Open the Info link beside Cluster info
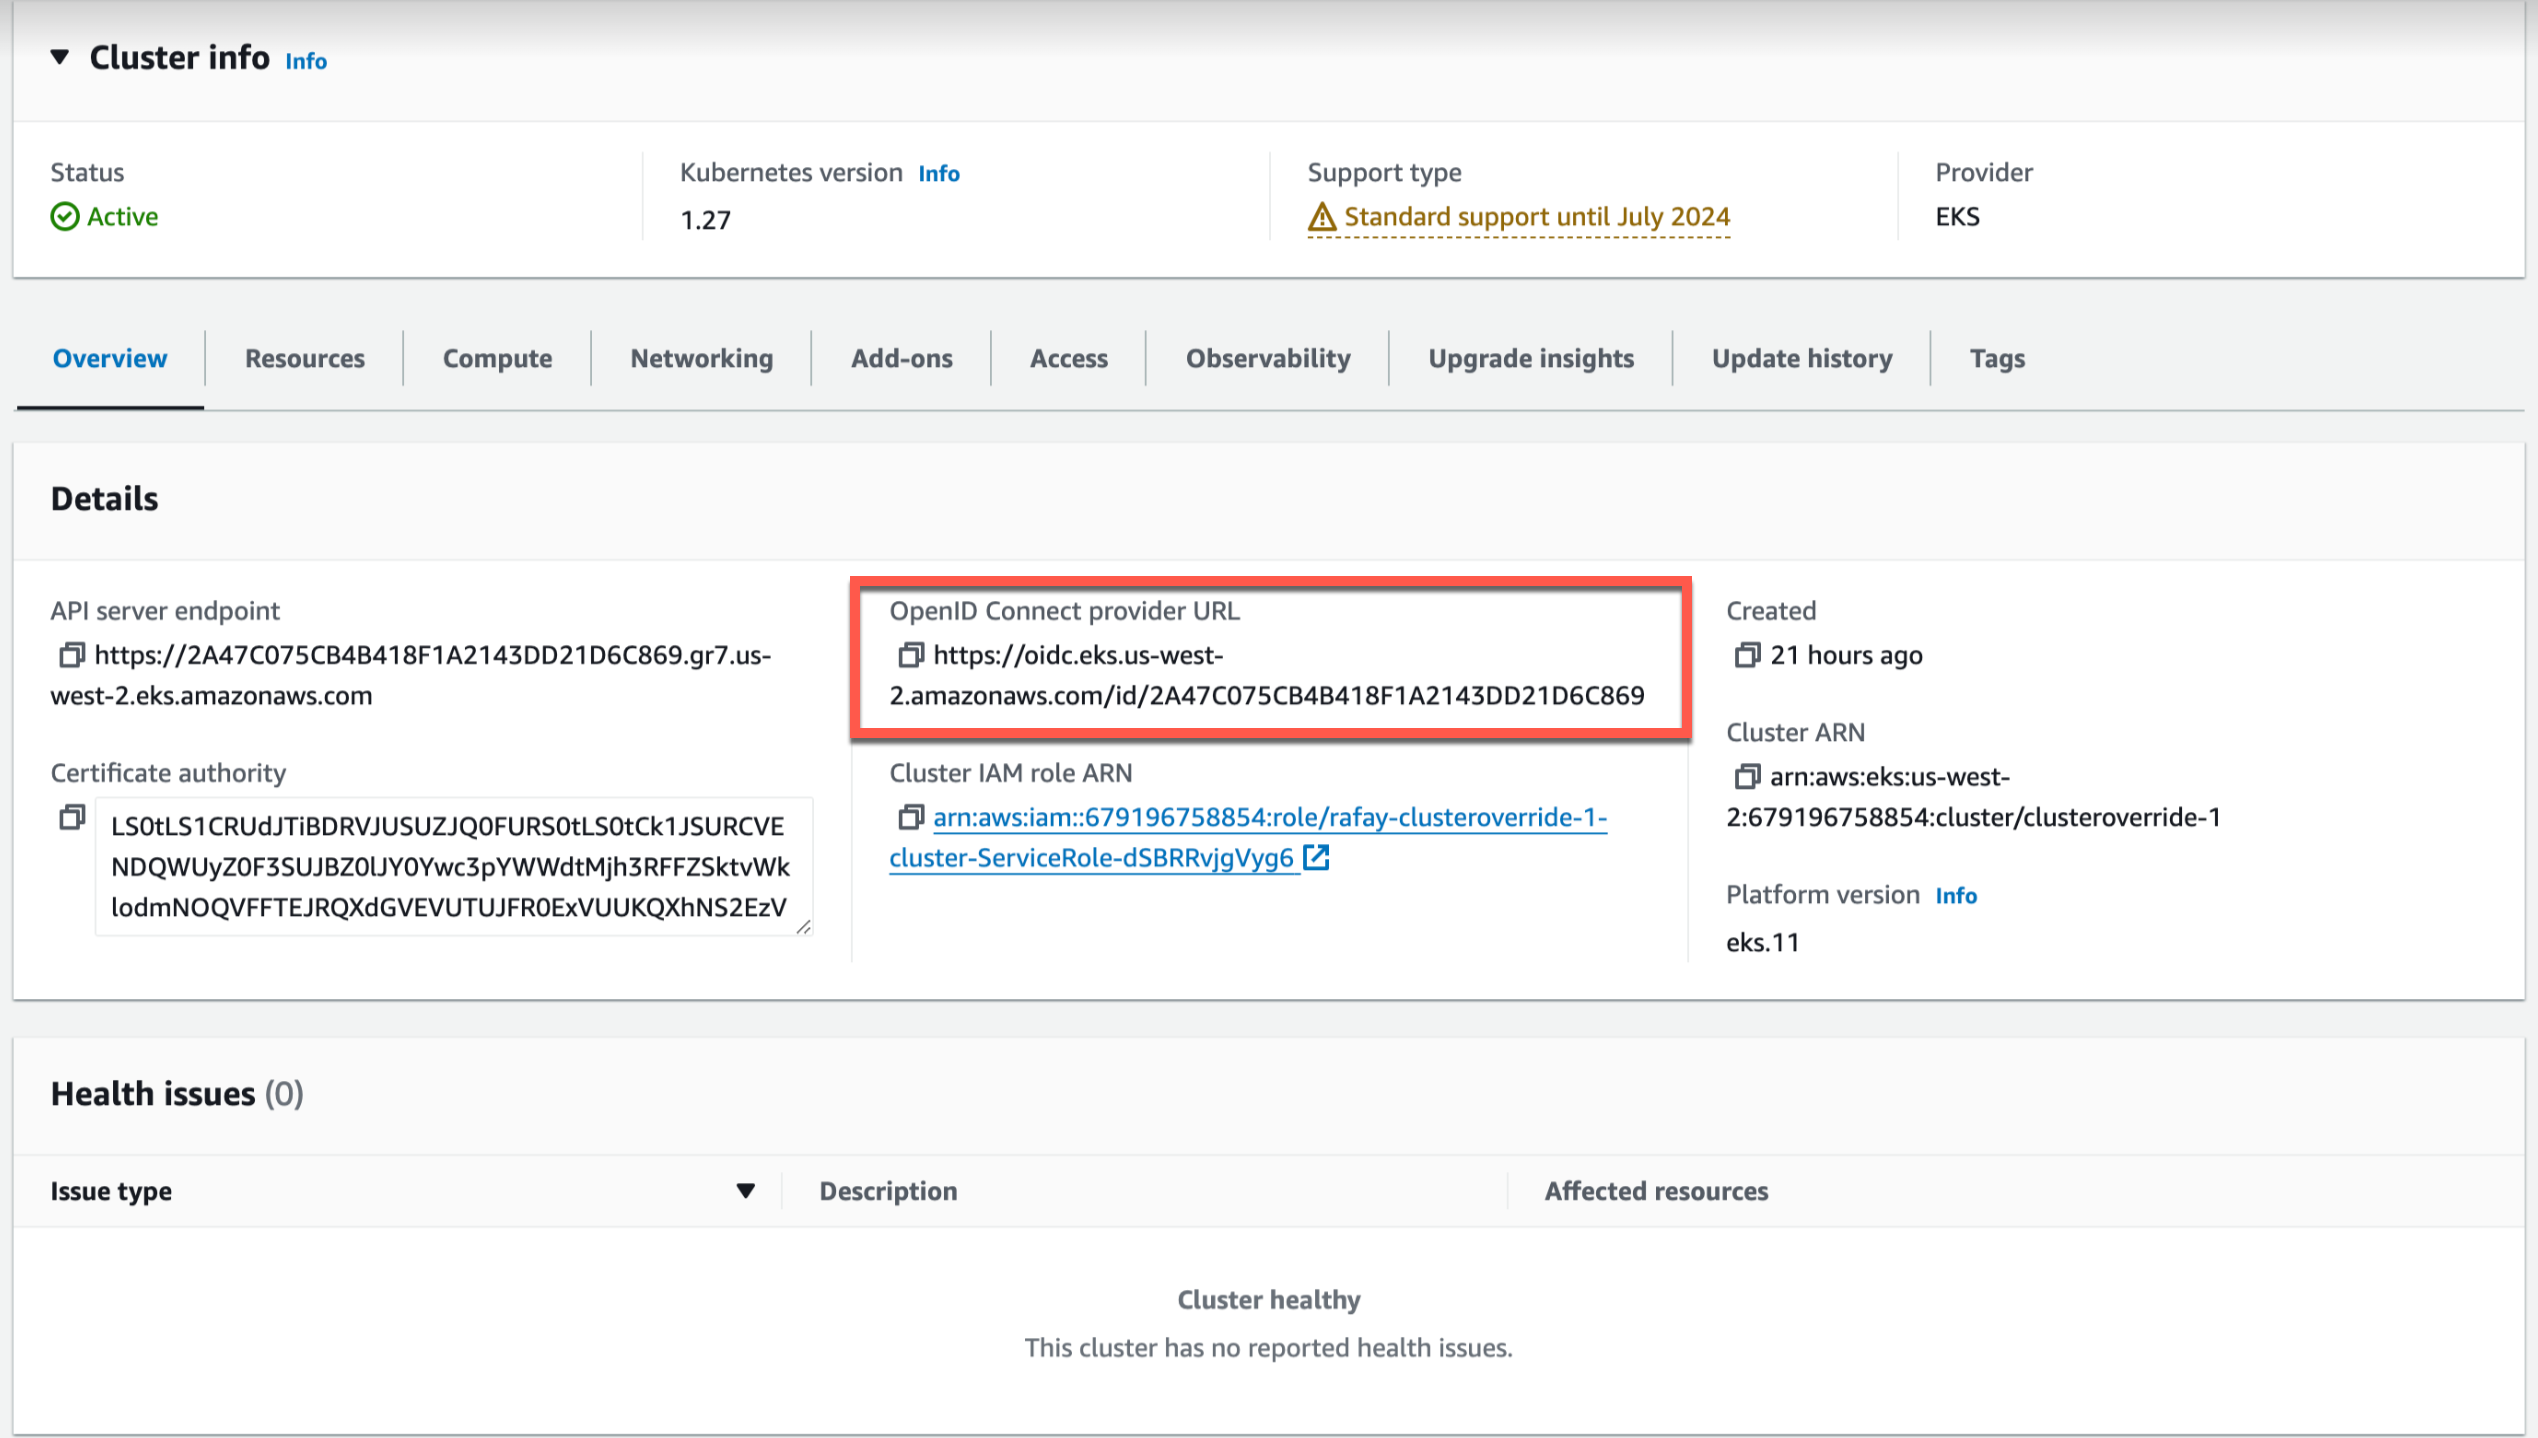This screenshot has height=1438, width=2538. click(x=306, y=61)
